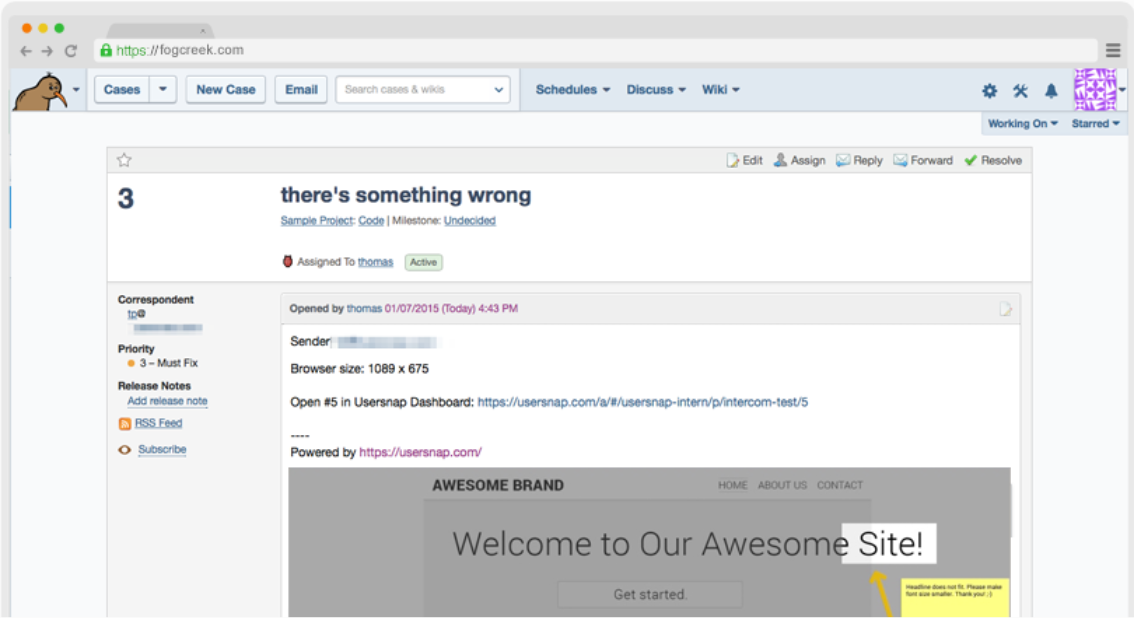Click the bug icon beside Assigned To
The height and width of the screenshot is (618, 1134).
coord(287,262)
